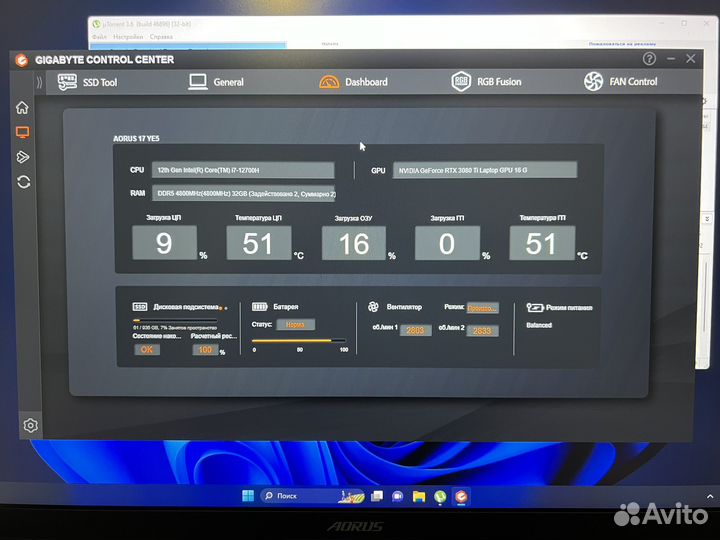The image size is (720, 540).
Task: Click the ad complaint link in uTorrent
Action: pos(622,44)
